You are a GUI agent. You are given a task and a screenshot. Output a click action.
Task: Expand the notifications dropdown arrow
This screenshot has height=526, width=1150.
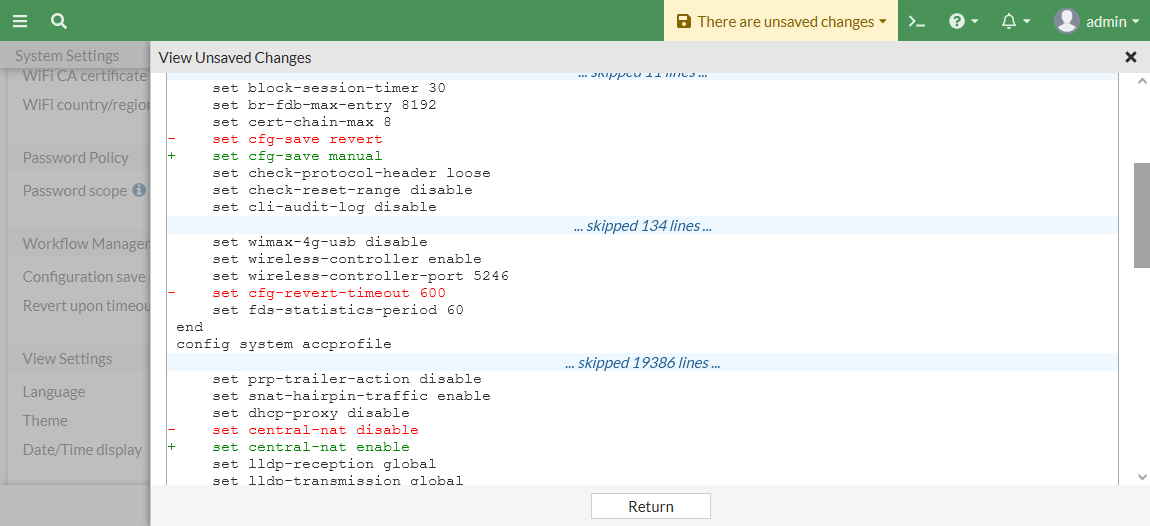1027,22
